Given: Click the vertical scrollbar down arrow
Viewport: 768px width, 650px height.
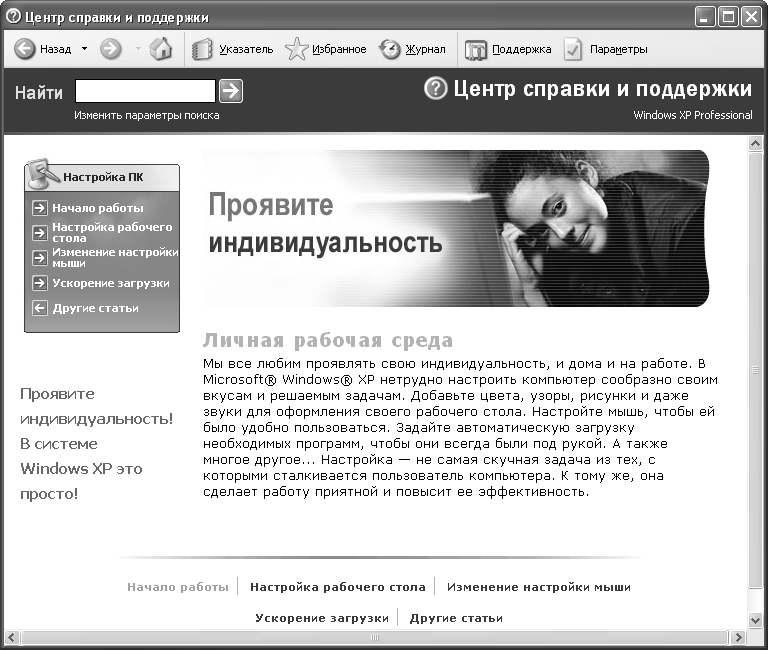Looking at the screenshot, I should [x=757, y=620].
